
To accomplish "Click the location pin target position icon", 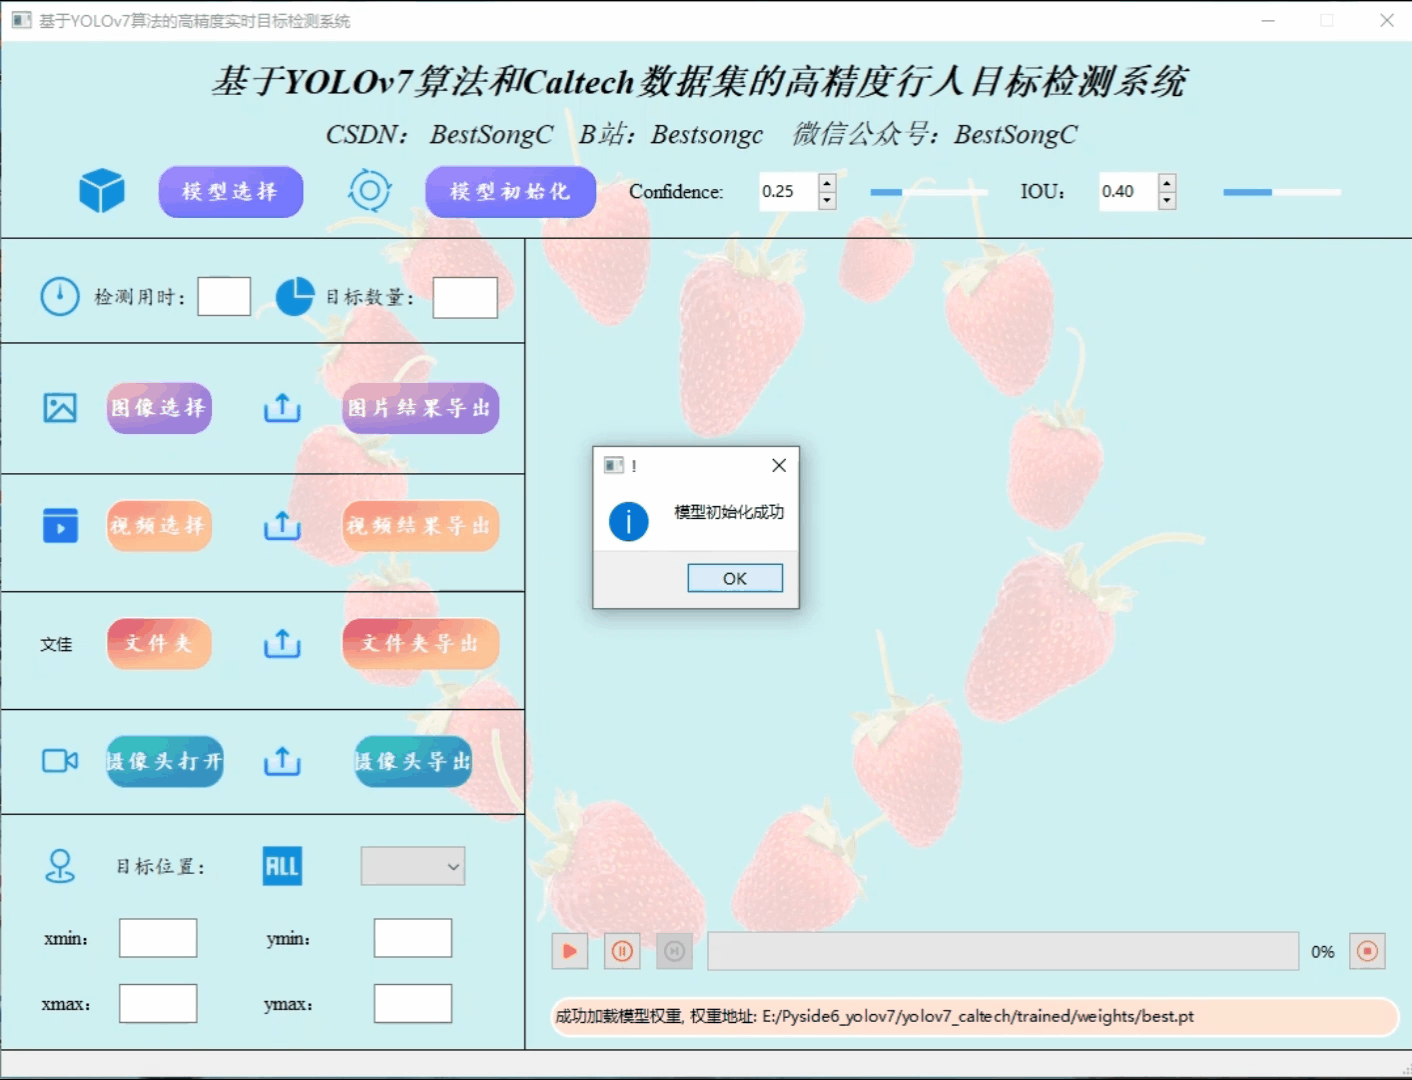I will click(x=60, y=866).
